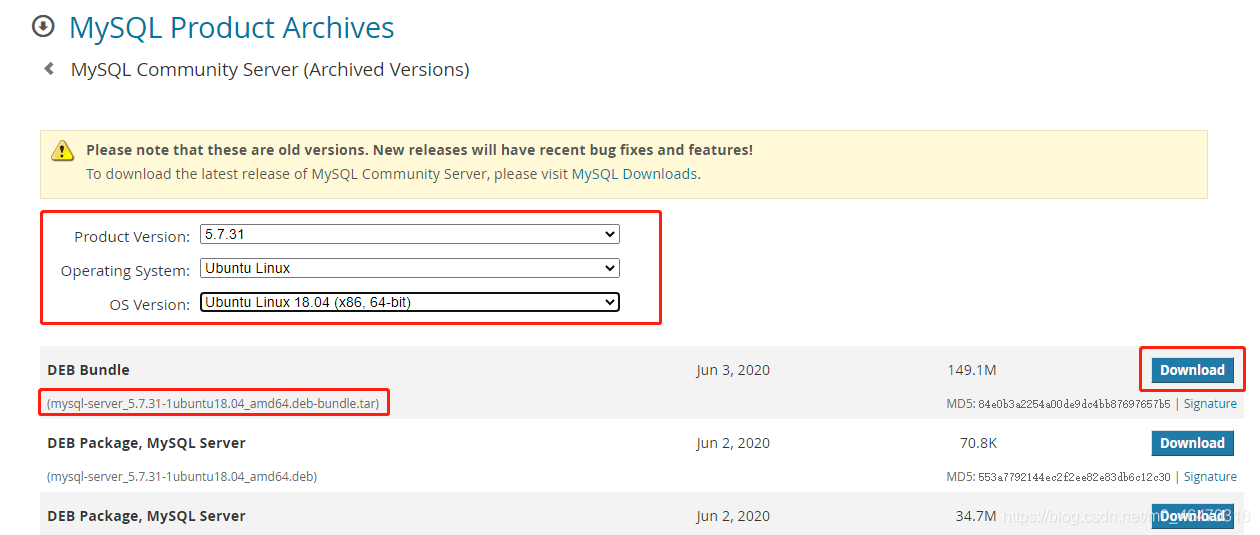This screenshot has width=1260, height=535.
Task: Open the OS Version dropdown
Action: 409,302
